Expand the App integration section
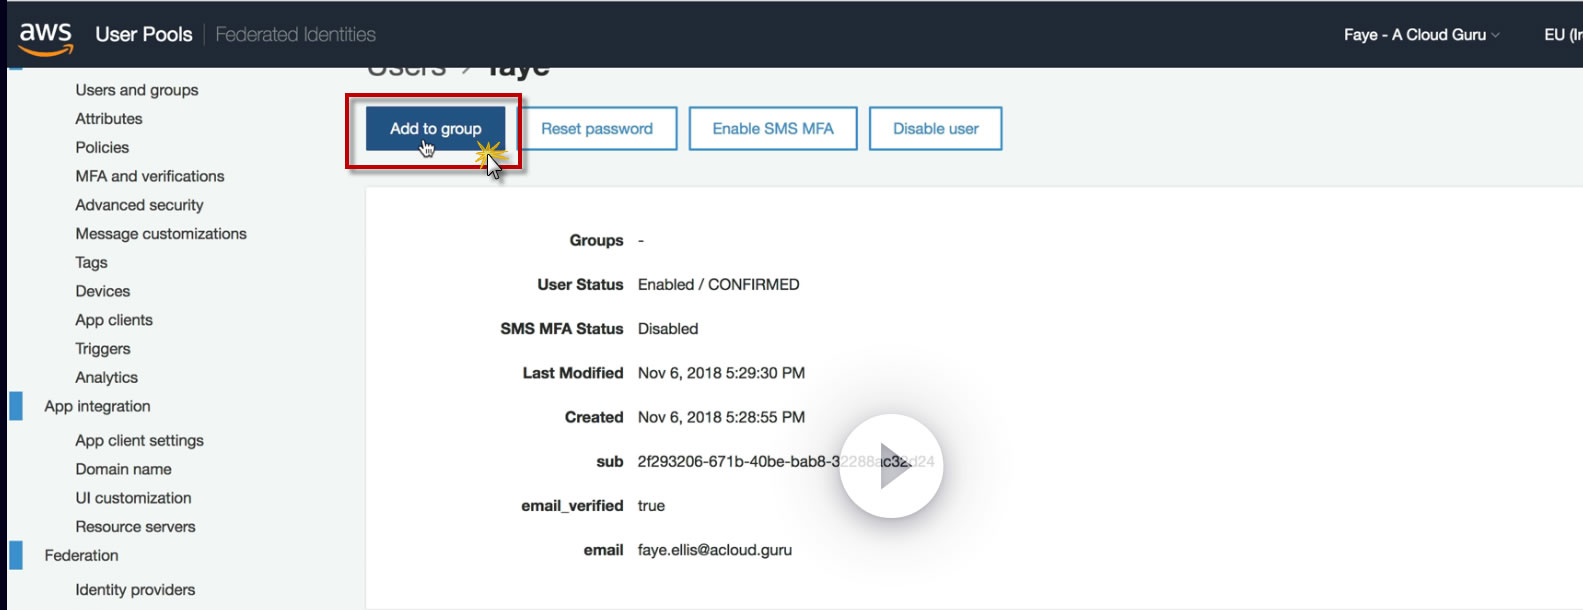This screenshot has height=610, width=1583. [x=97, y=406]
